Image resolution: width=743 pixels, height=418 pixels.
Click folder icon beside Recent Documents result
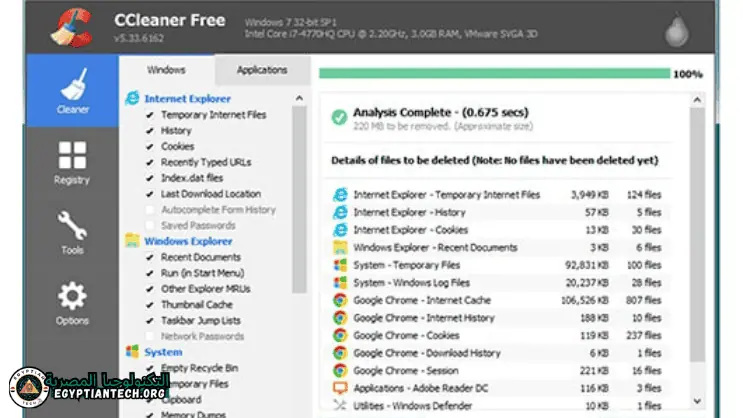[x=340, y=247]
